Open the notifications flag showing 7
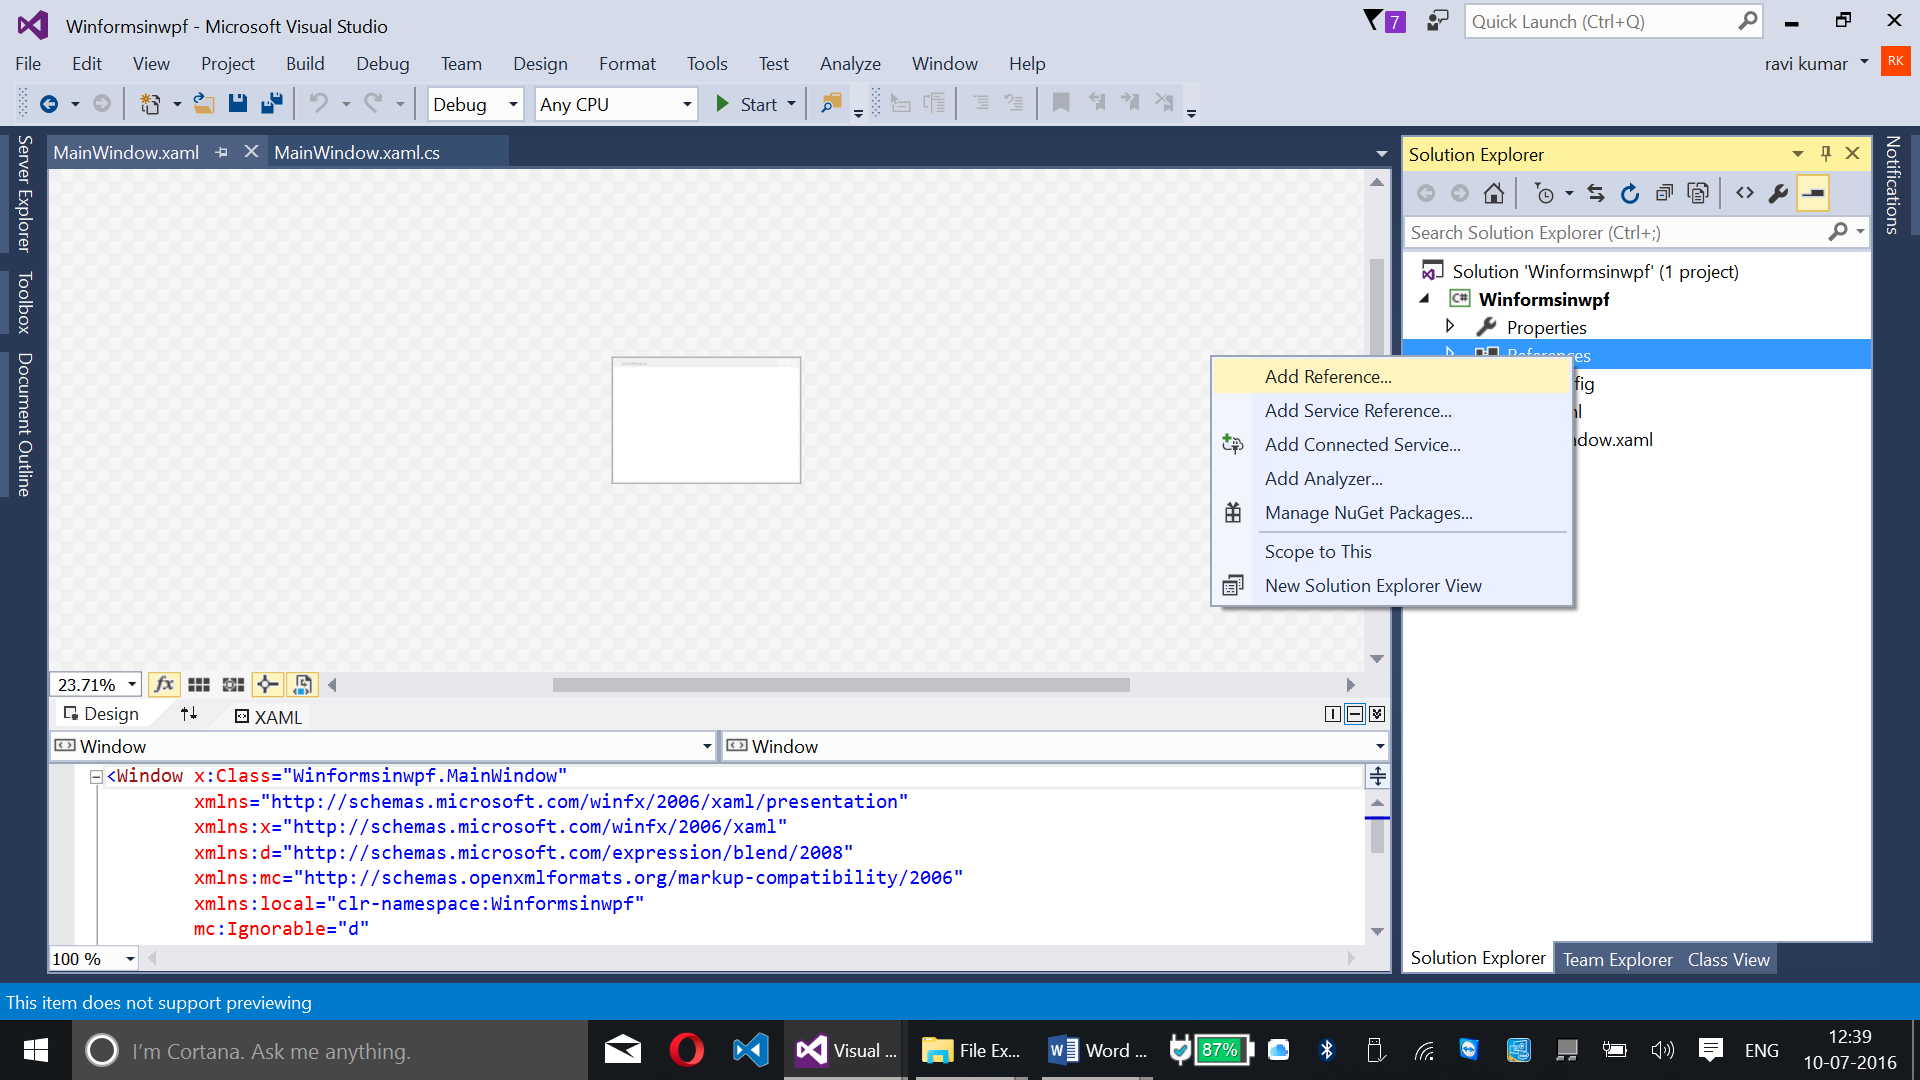Screen dimensions: 1920x1080 (1384, 21)
